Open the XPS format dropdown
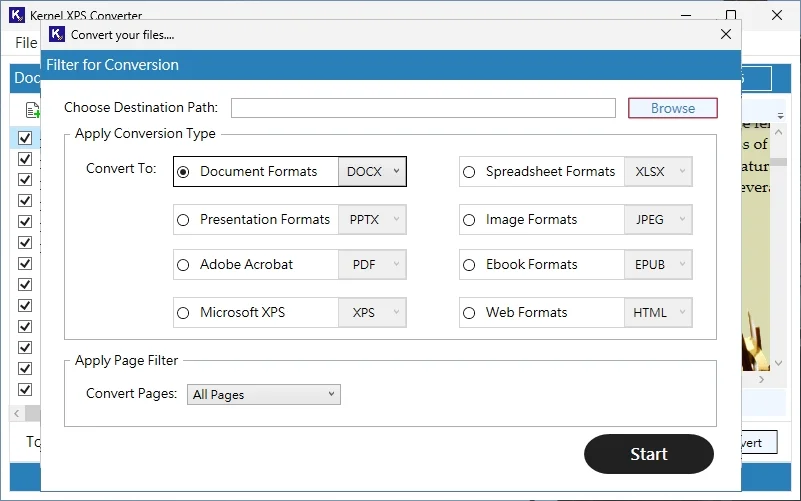 point(372,313)
